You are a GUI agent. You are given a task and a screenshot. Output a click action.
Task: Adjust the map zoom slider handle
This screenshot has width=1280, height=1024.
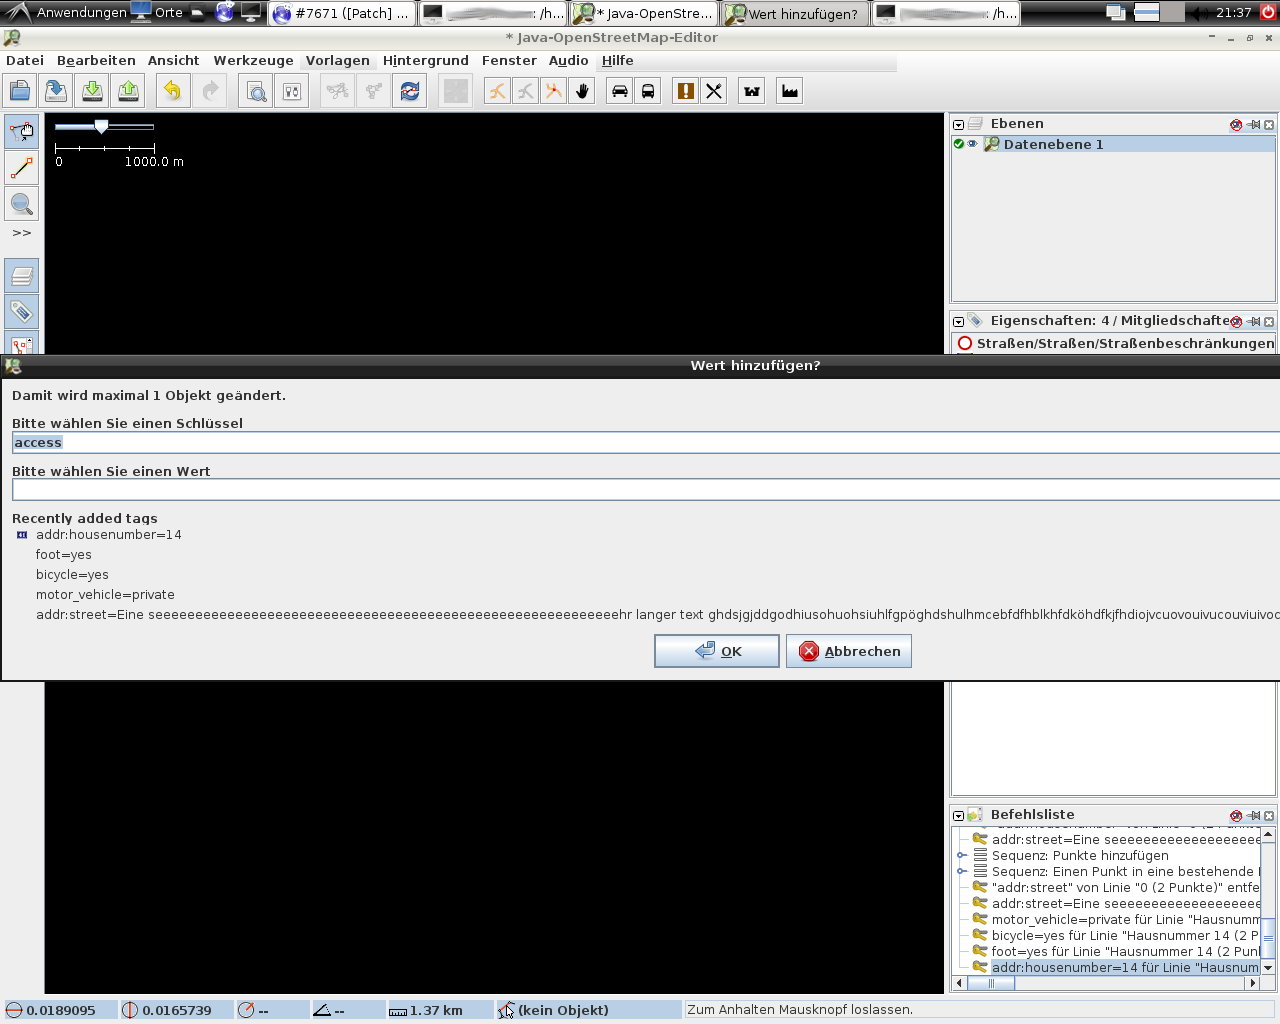(101, 126)
